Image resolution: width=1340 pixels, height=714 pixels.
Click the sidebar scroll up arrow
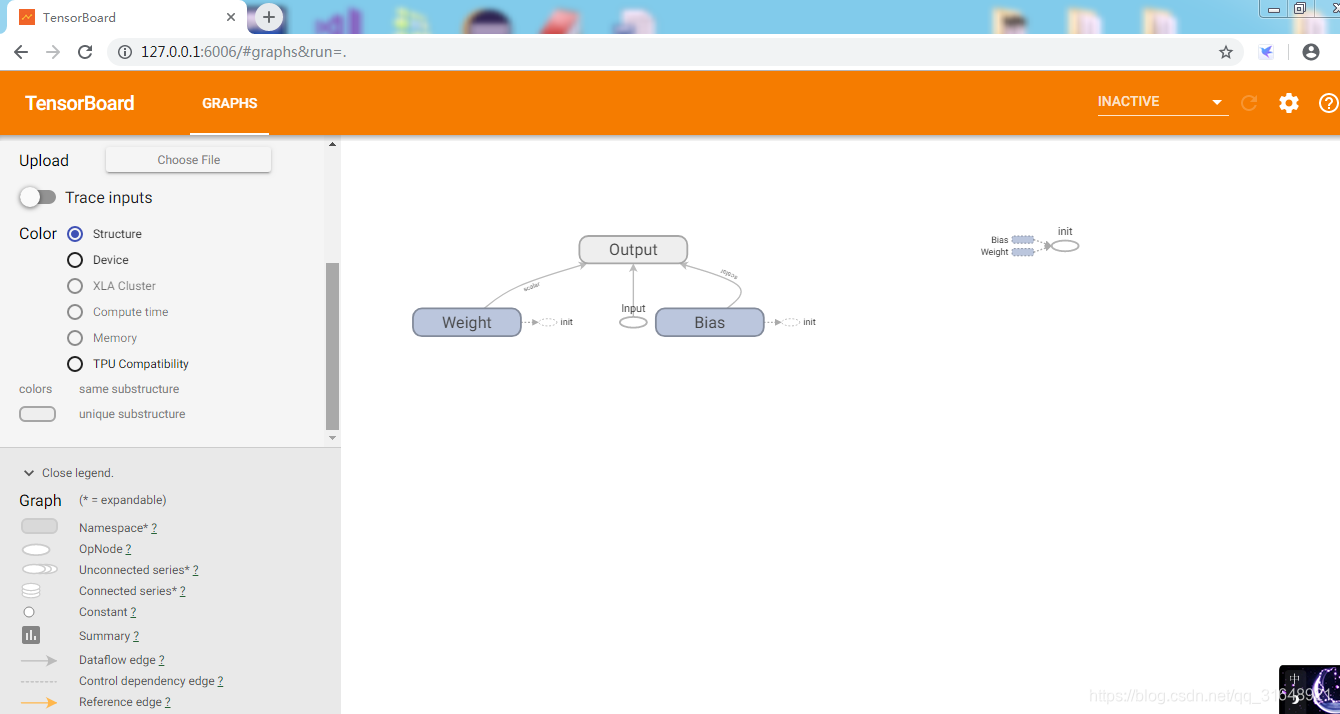point(333,144)
